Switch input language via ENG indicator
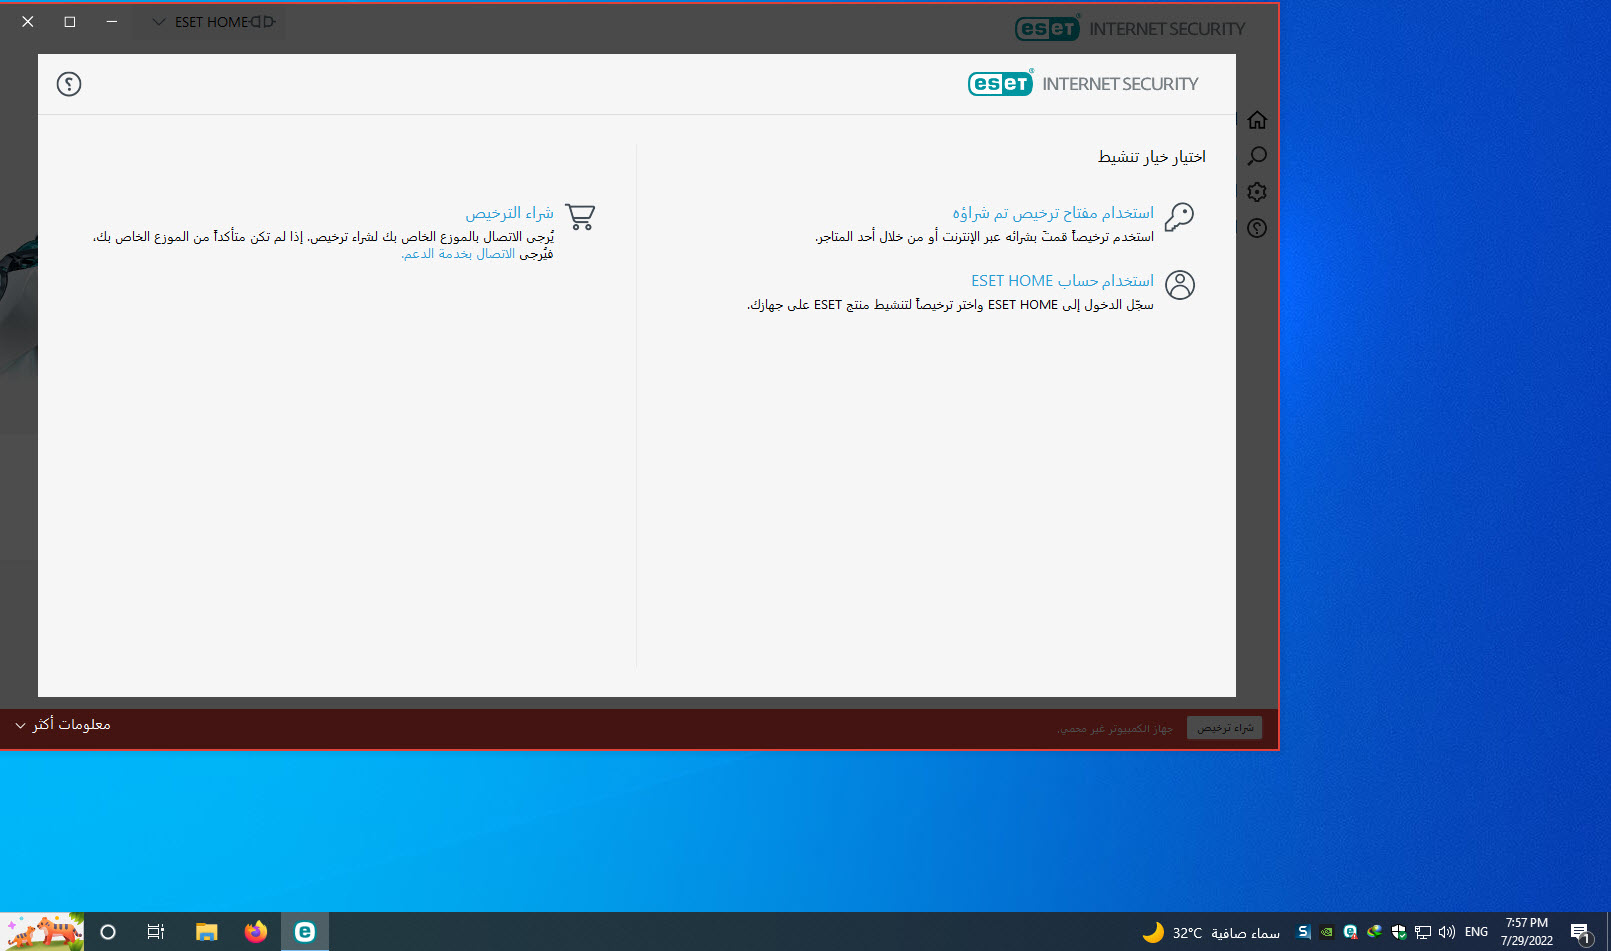The height and width of the screenshot is (951, 1611). click(1477, 932)
